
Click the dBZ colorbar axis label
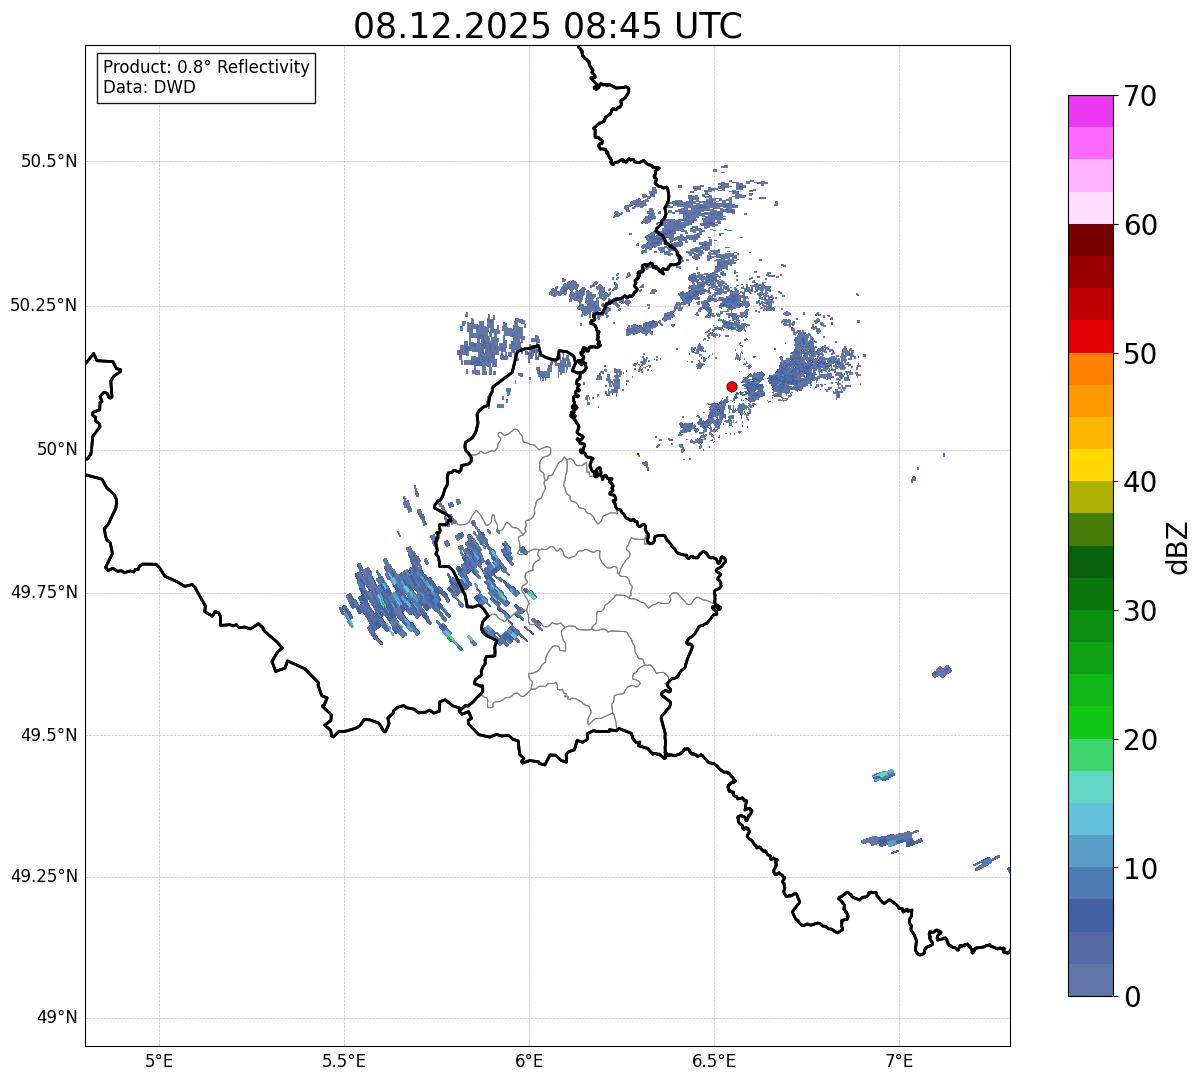pos(1178,546)
